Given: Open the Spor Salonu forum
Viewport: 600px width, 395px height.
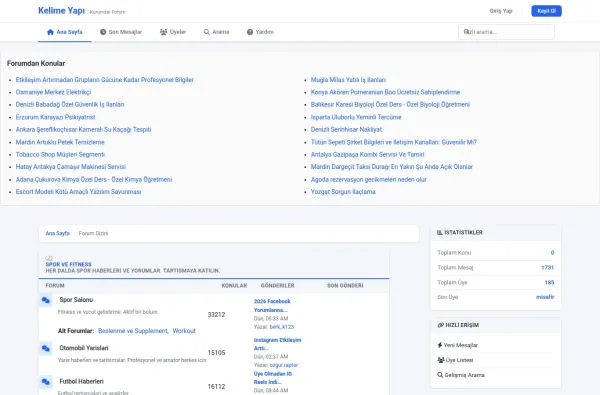Looking at the screenshot, I should 76,300.
